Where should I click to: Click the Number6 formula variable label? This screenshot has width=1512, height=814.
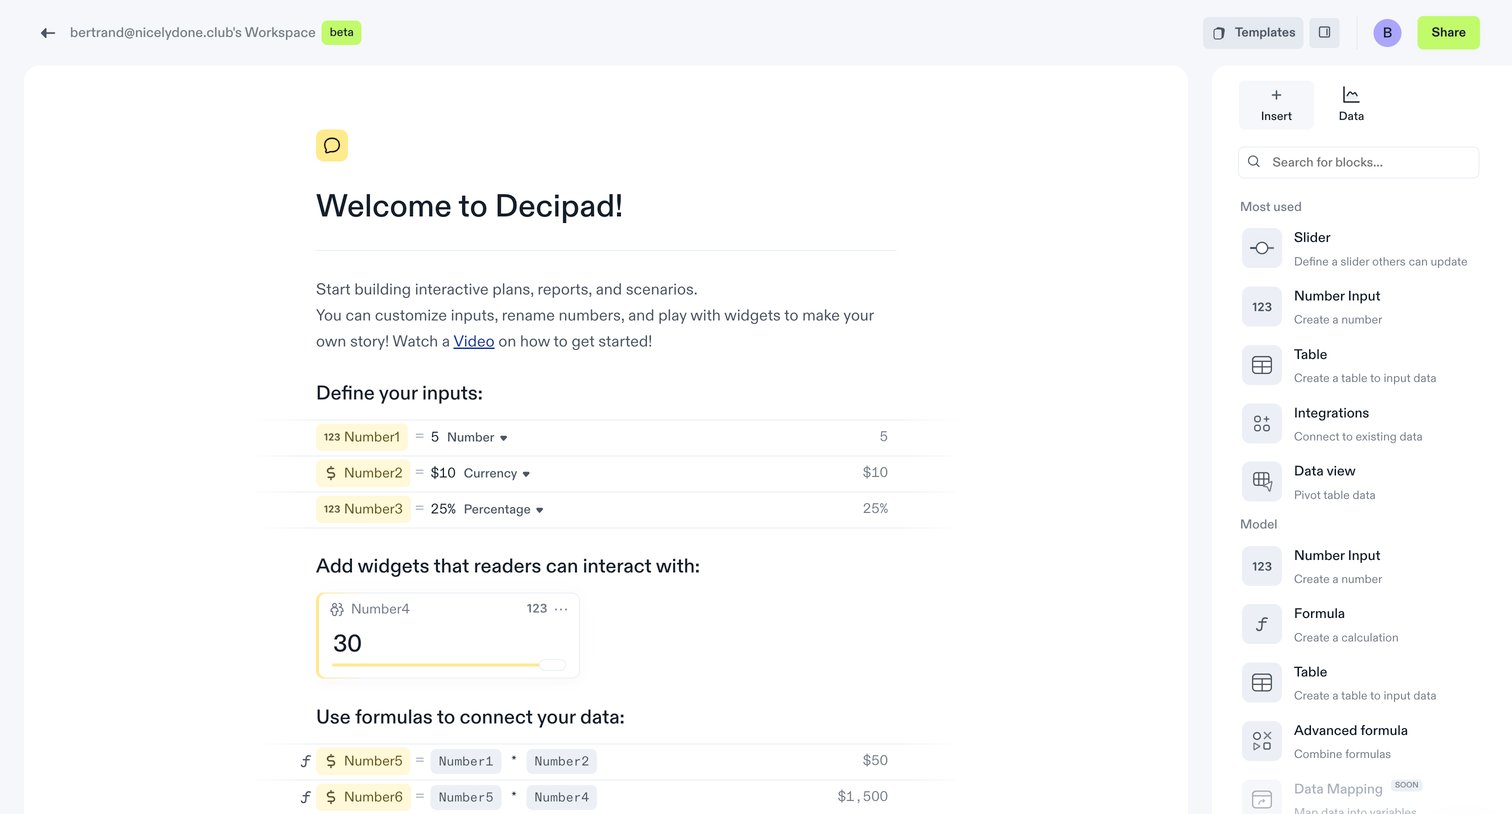[363, 797]
